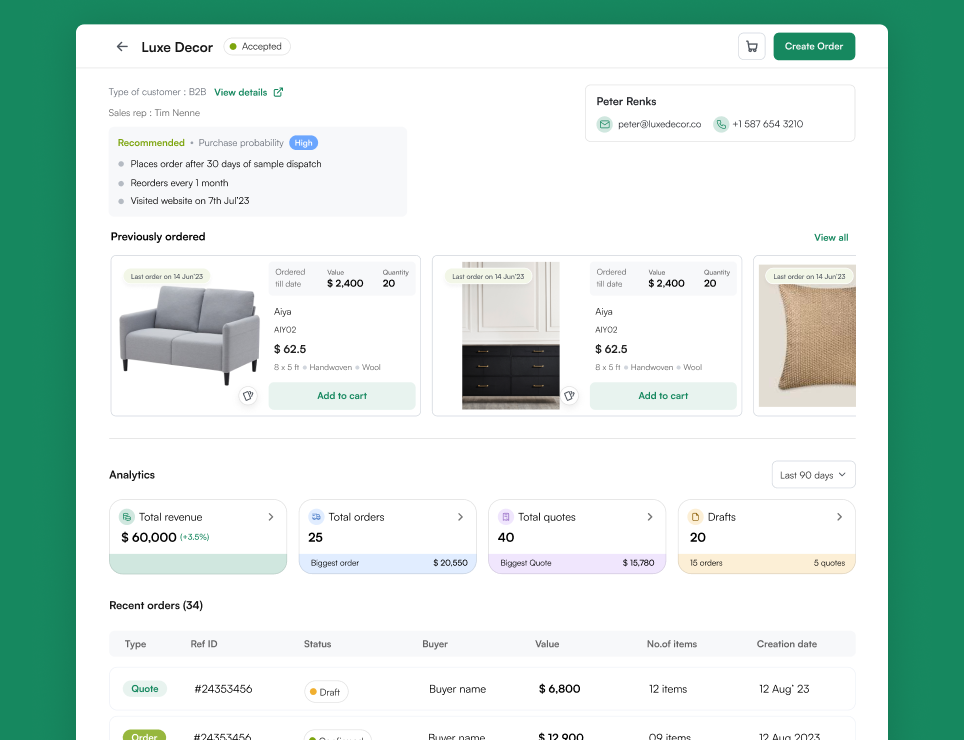The height and width of the screenshot is (740, 964).
Task: Select the Draft status badge in recent orders
Action: pos(326,691)
